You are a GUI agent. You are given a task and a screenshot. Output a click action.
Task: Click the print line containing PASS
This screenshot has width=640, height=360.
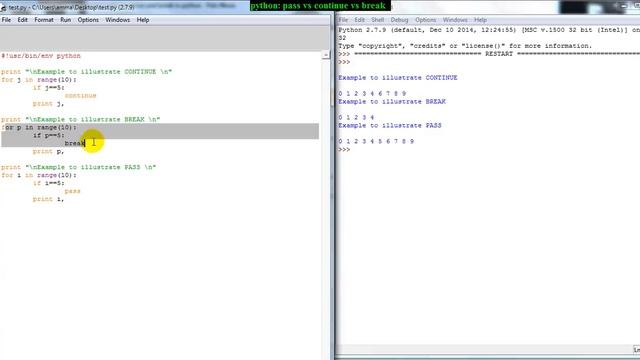point(78,167)
